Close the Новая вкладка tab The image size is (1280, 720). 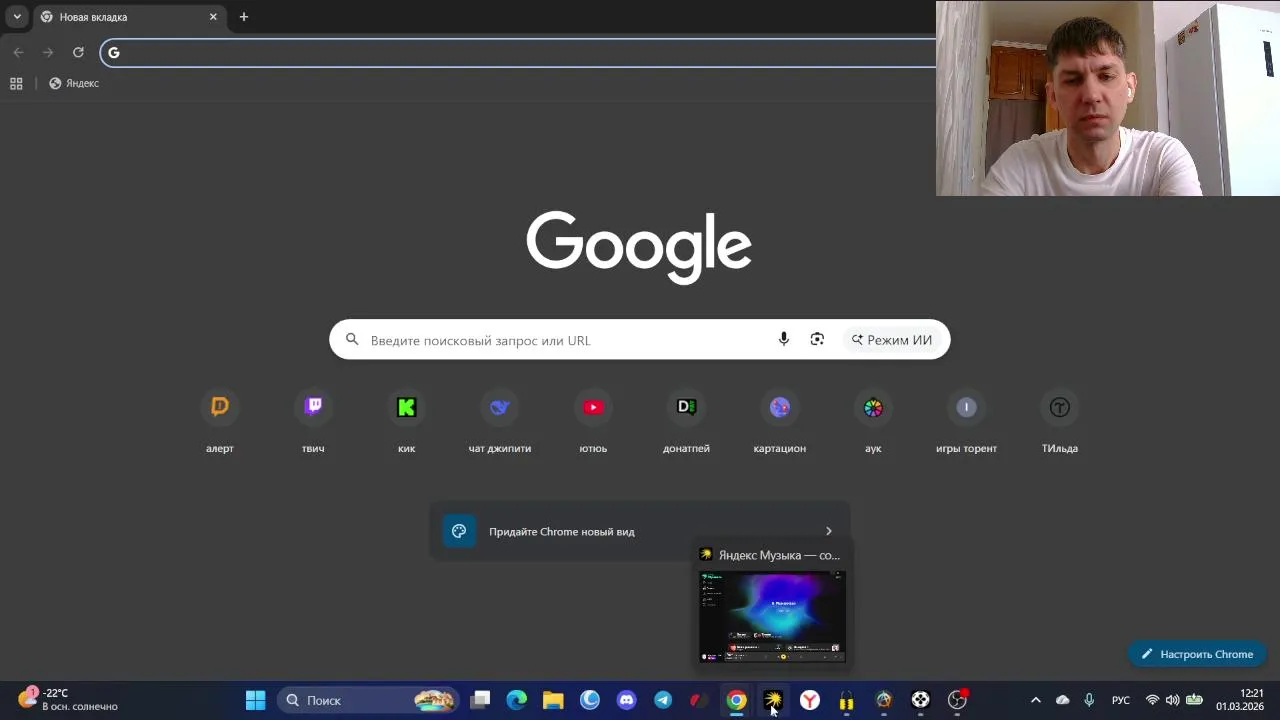213,17
